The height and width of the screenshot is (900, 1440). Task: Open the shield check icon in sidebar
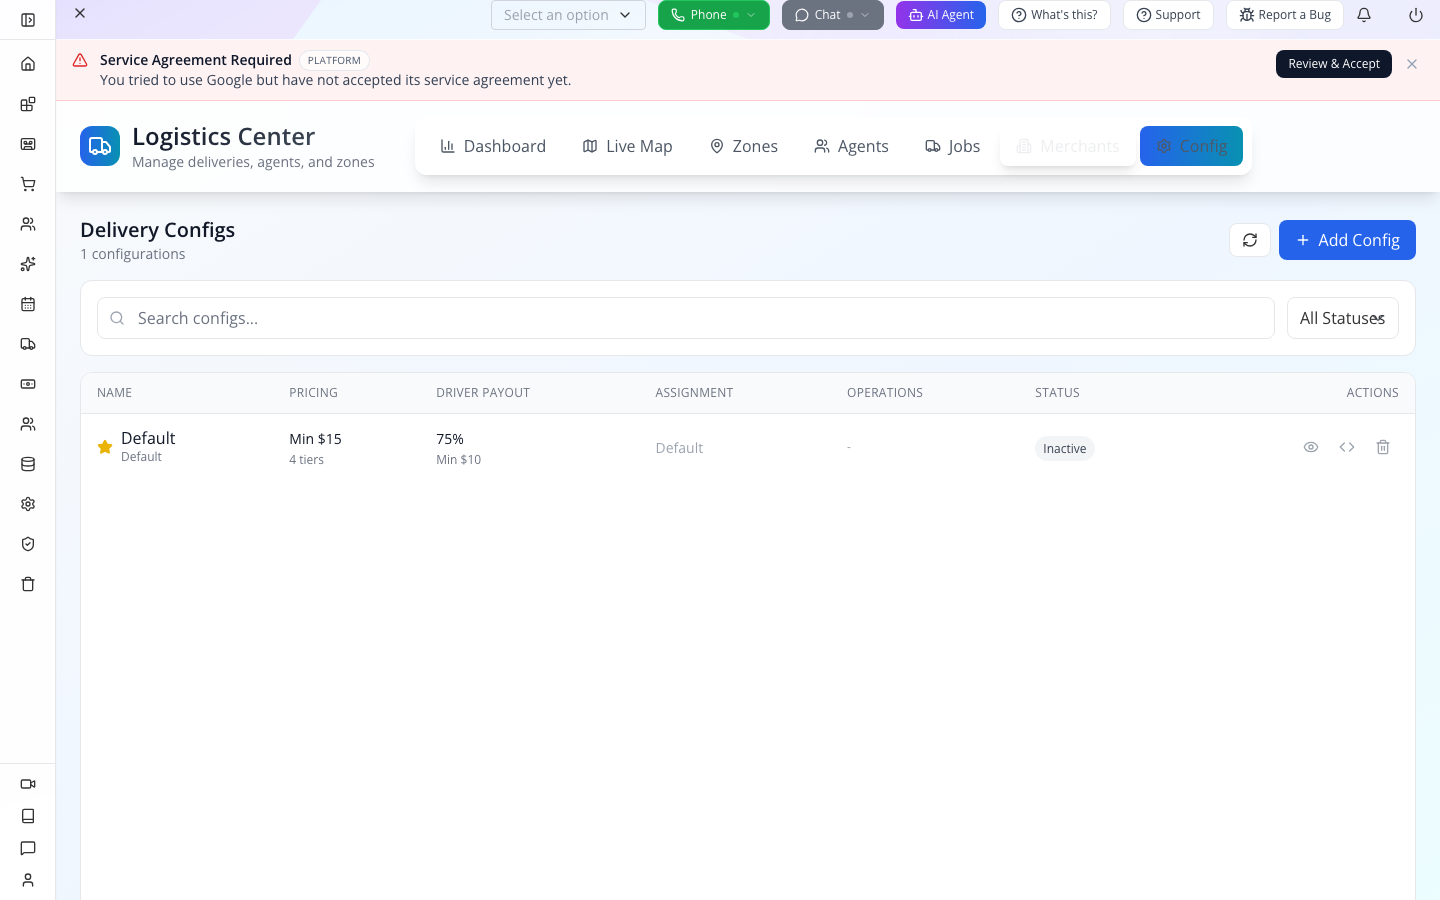tap(28, 544)
